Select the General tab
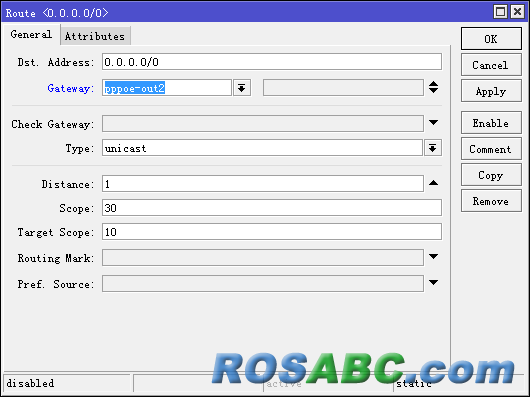This screenshot has height=397, width=530. [31, 34]
